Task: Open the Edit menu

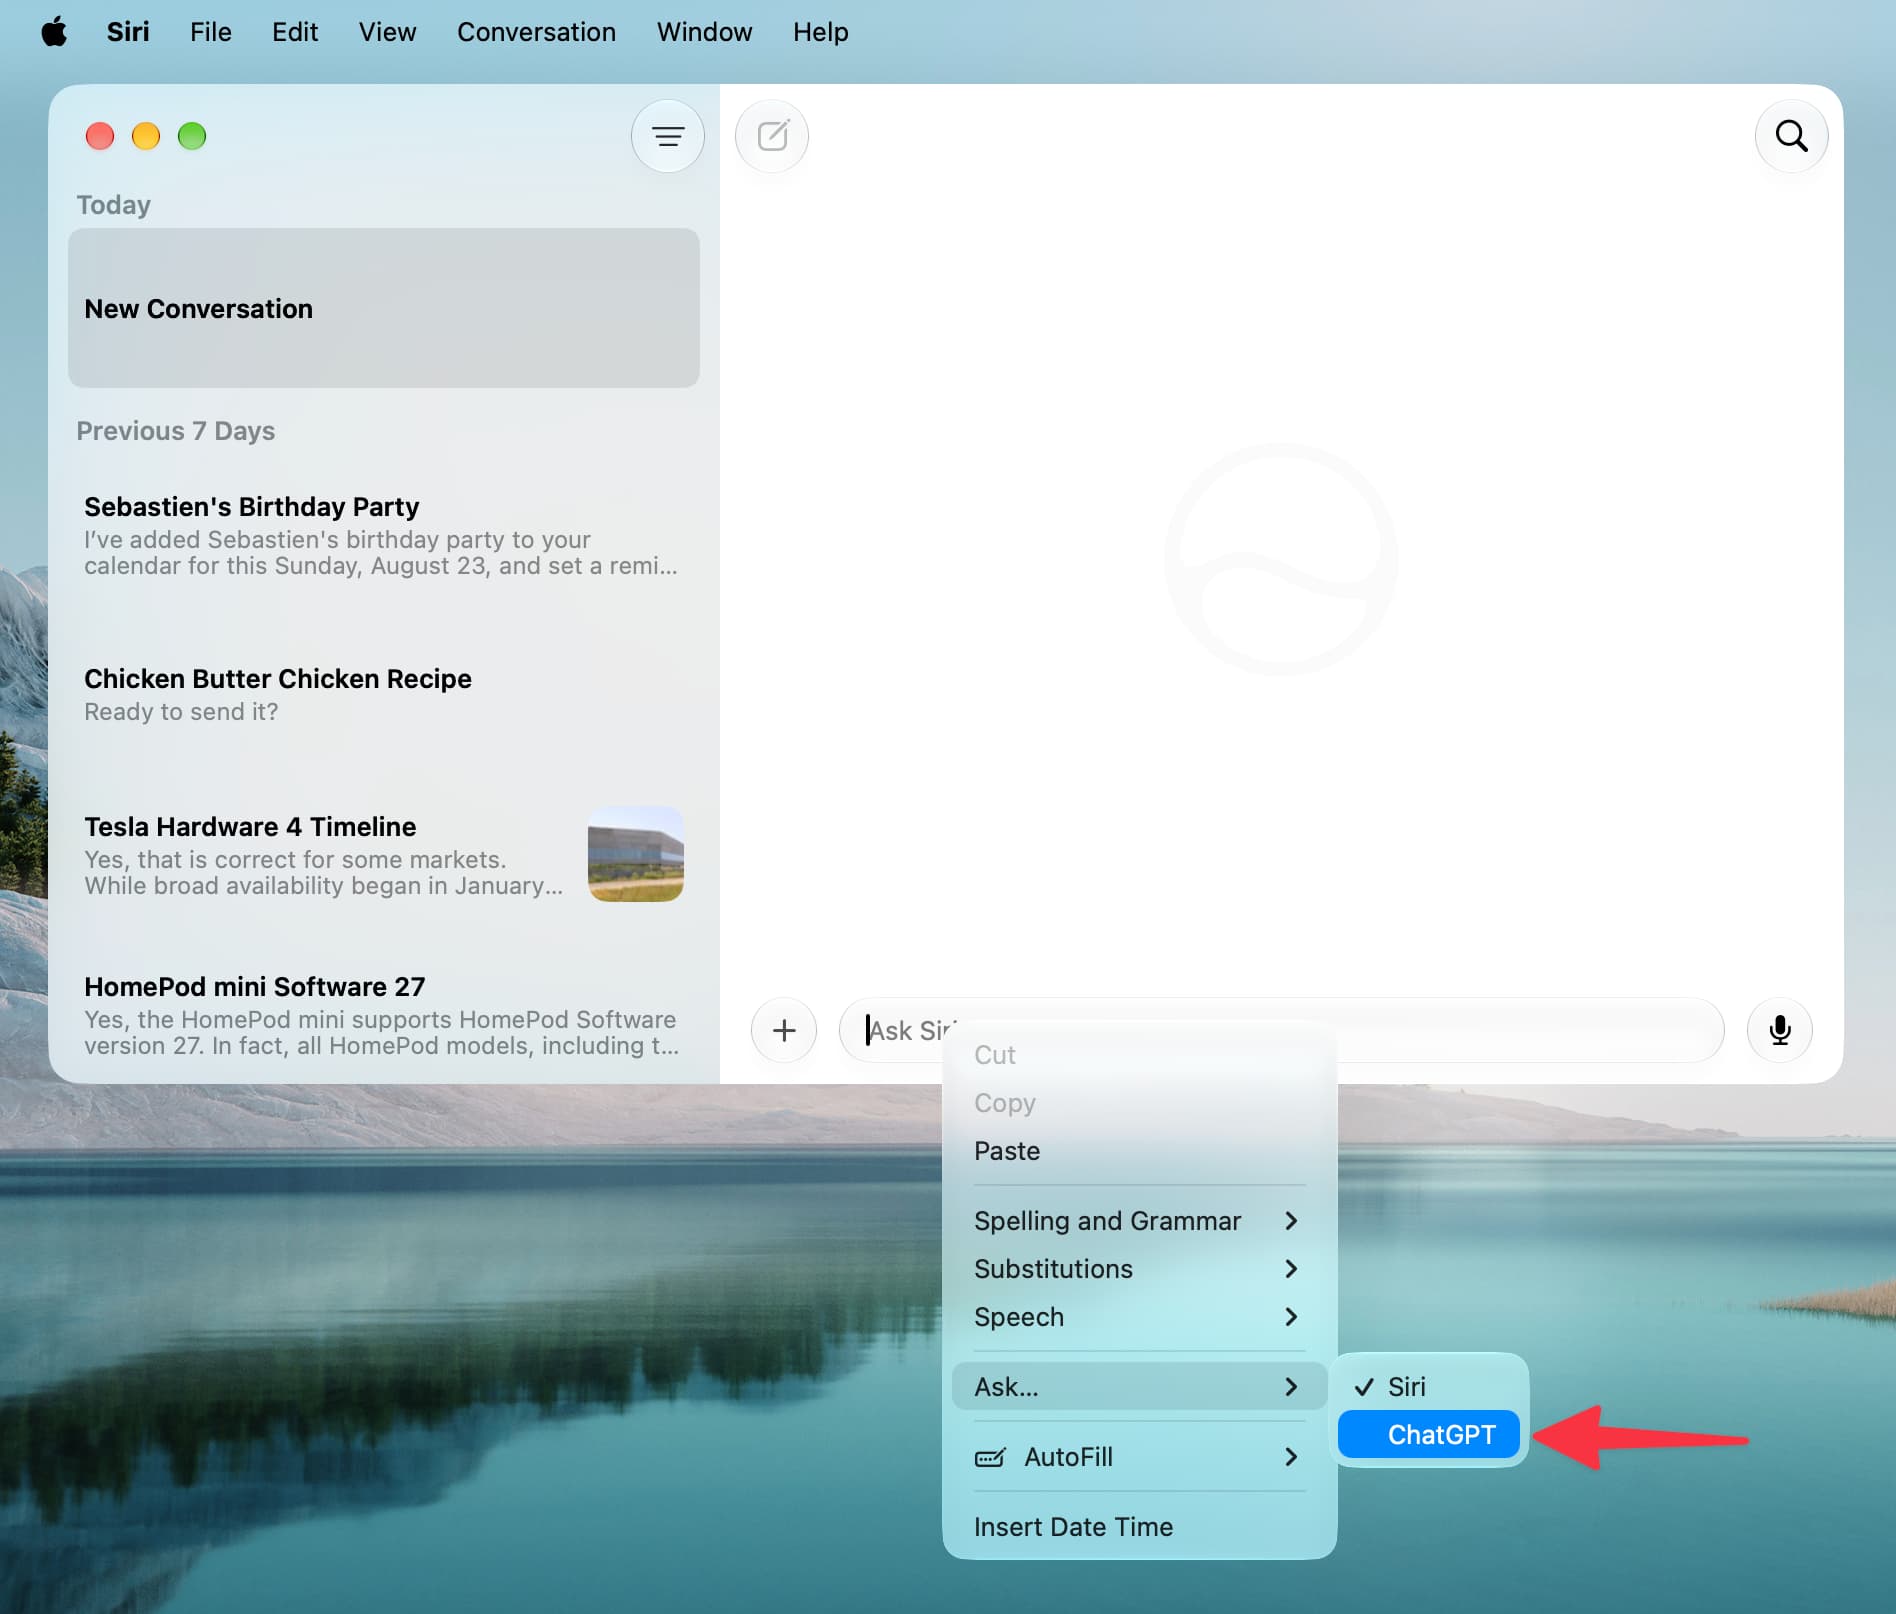Action: pos(295,32)
